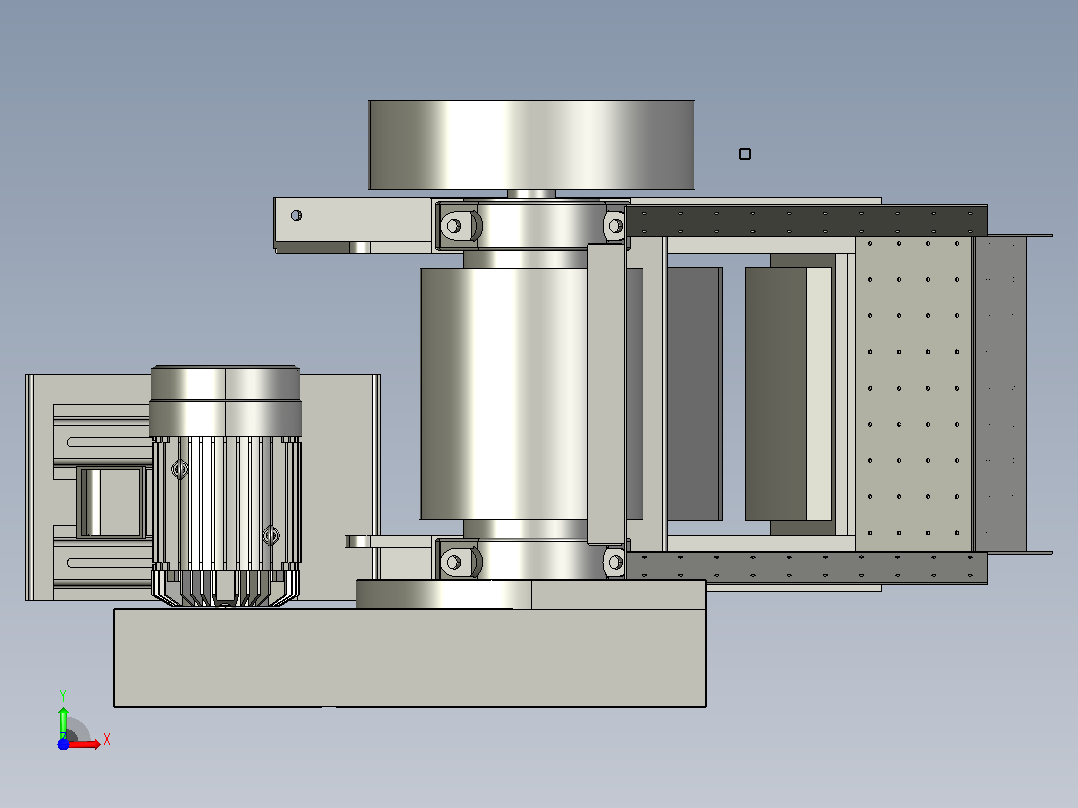Select the lower-left bearing housing bolt lug
The width and height of the screenshot is (1078, 808).
tap(458, 562)
